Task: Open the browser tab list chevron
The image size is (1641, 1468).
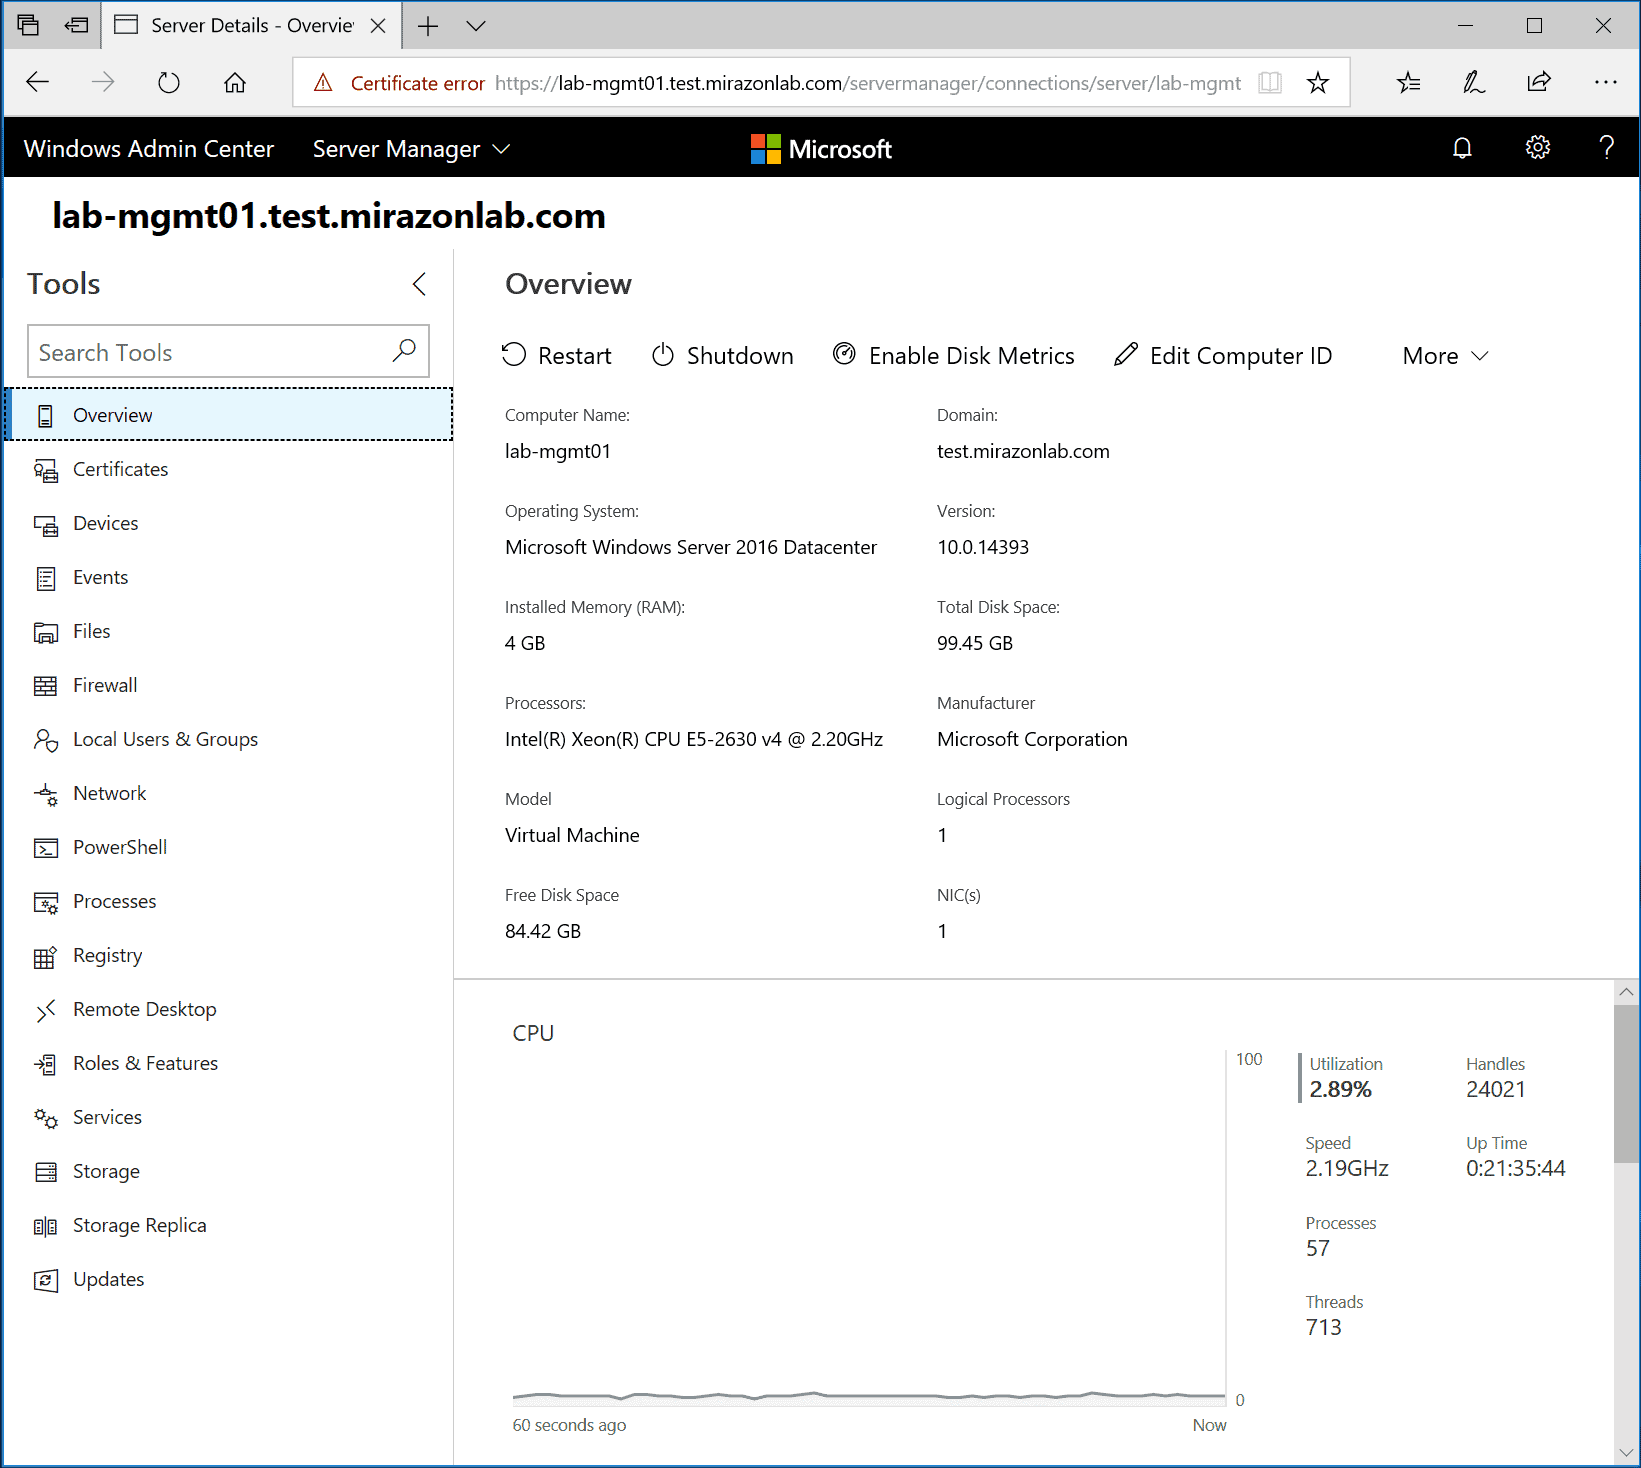Action: click(476, 26)
